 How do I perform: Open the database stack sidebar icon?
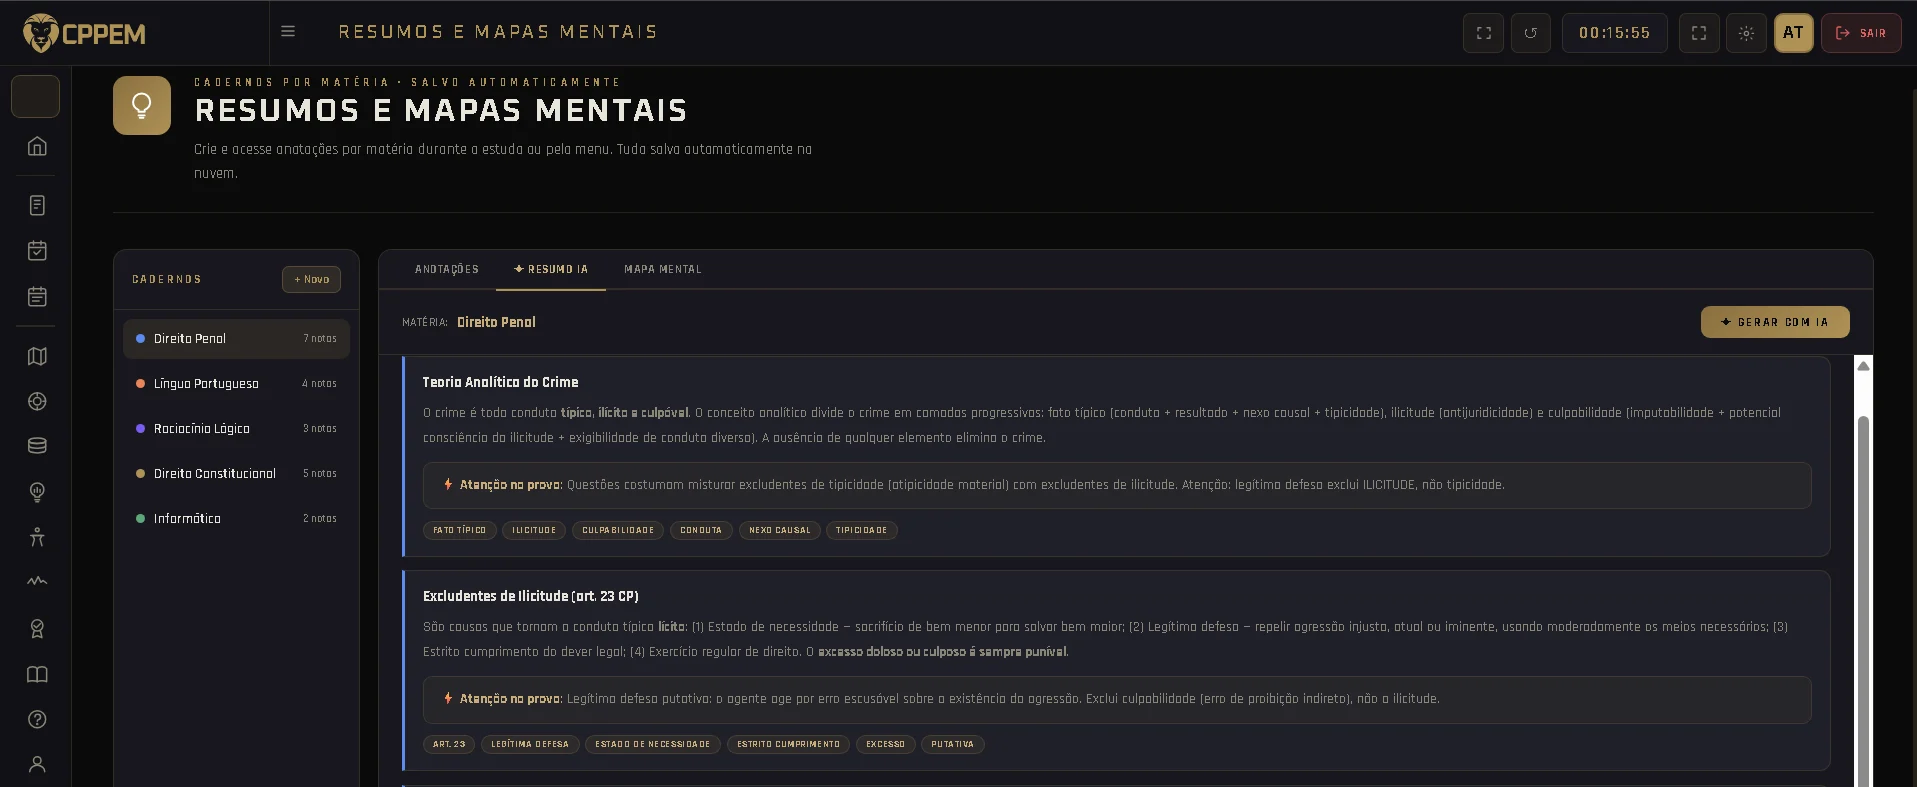tap(37, 446)
